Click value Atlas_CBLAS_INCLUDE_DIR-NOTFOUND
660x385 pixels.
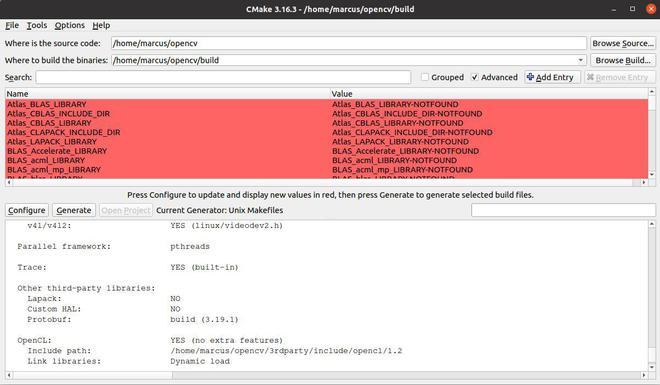pos(407,114)
